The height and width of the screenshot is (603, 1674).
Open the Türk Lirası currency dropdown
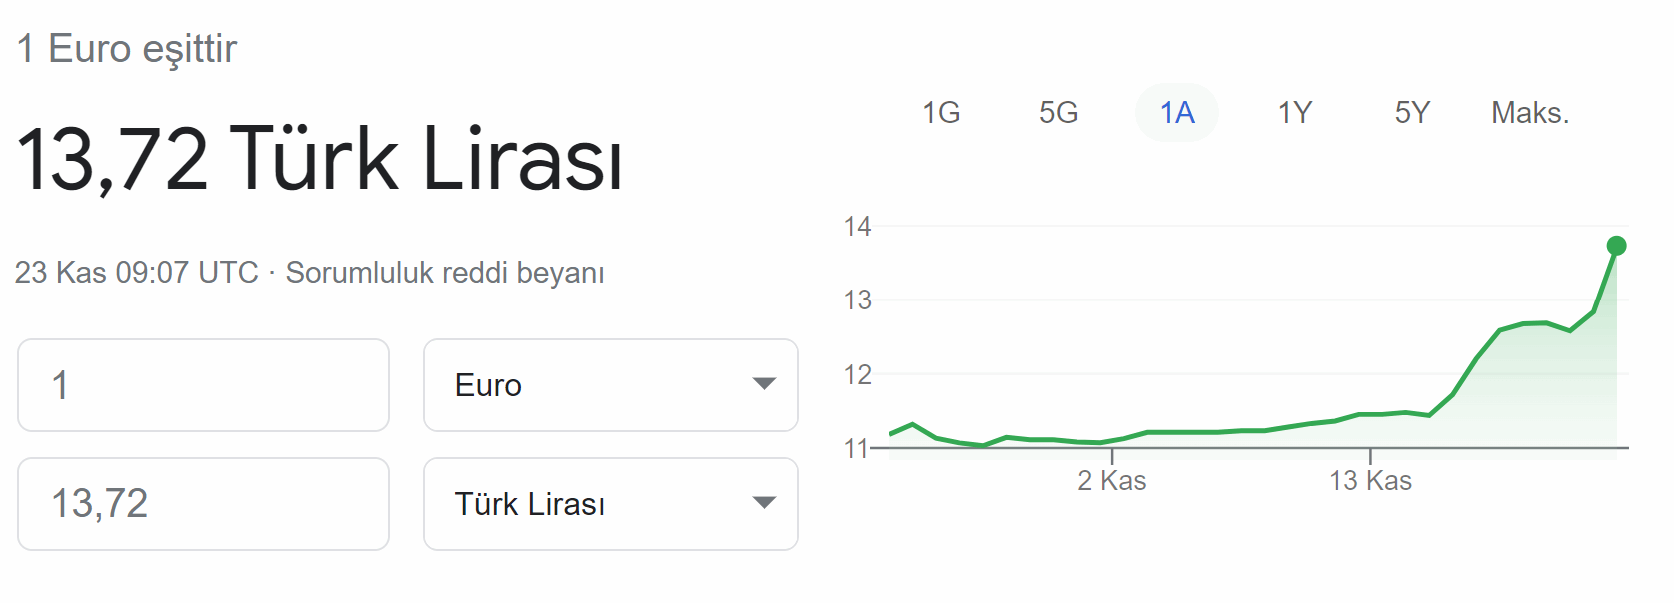click(x=611, y=504)
